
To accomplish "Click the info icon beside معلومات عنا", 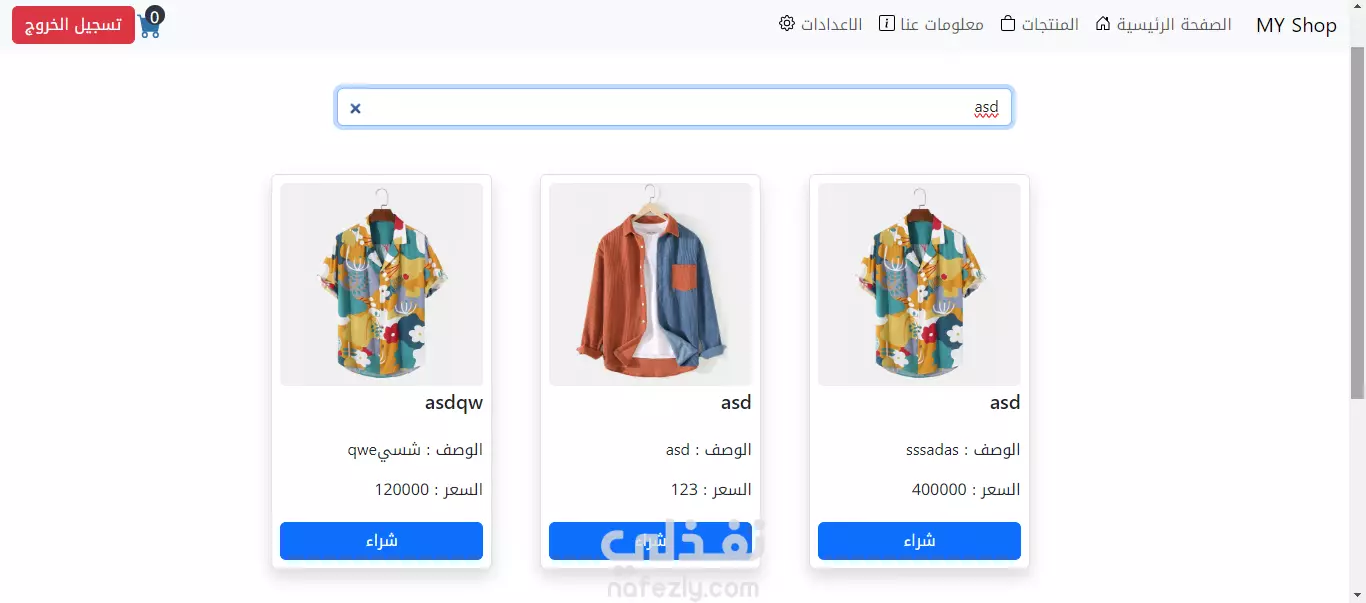I will (887, 23).
